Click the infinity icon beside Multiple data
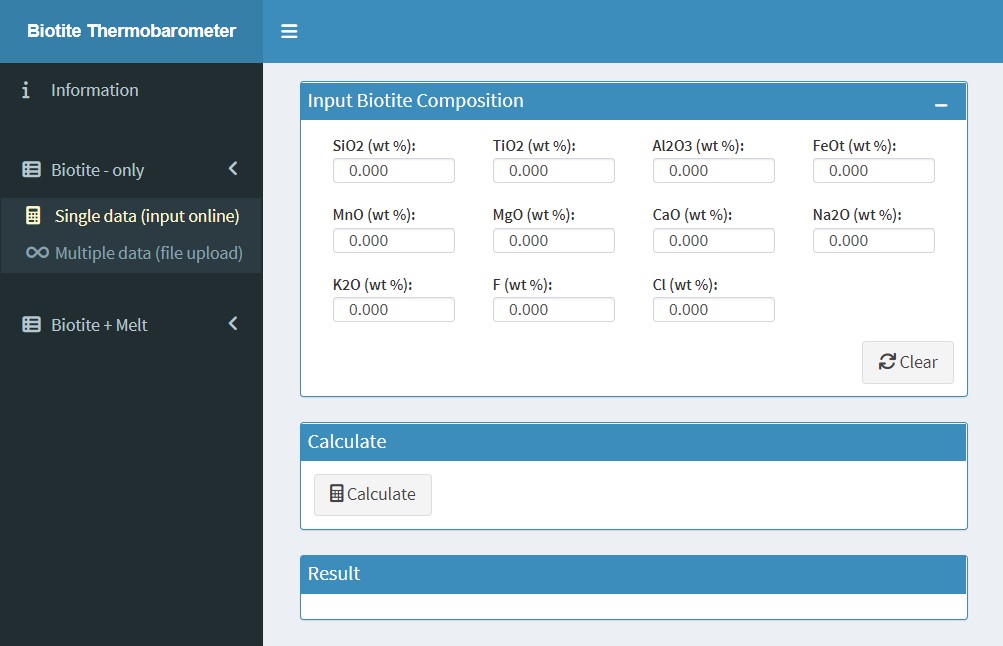The width and height of the screenshot is (1003, 646). (x=37, y=253)
